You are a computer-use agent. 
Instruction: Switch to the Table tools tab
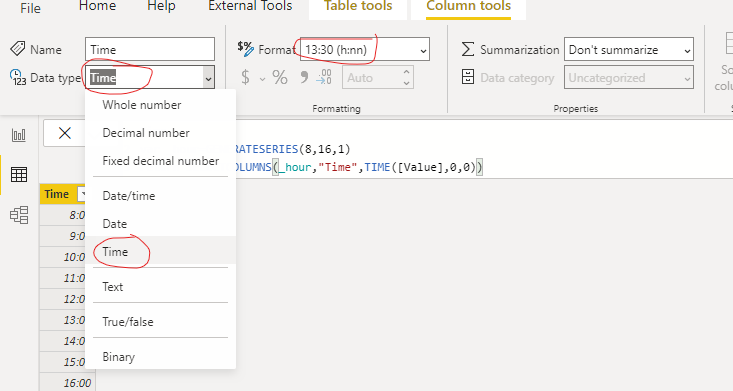[x=358, y=6]
